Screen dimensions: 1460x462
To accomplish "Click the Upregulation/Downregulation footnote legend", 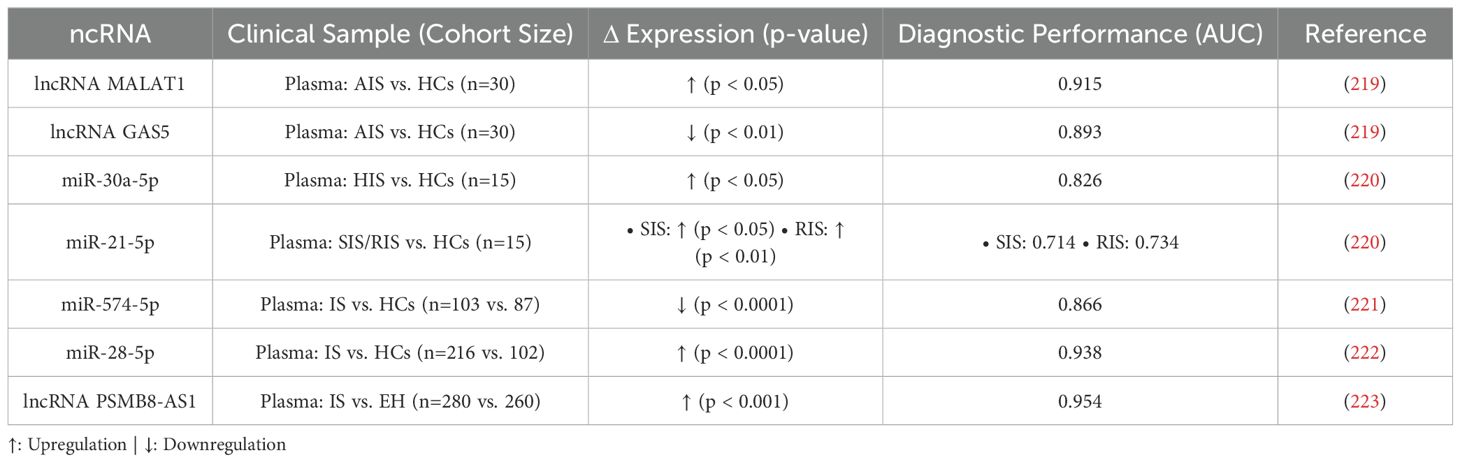I will coord(146,445).
